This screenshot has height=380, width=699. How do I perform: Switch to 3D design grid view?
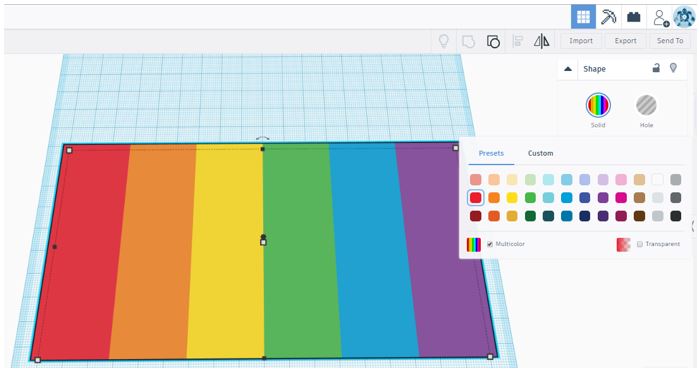click(x=583, y=17)
